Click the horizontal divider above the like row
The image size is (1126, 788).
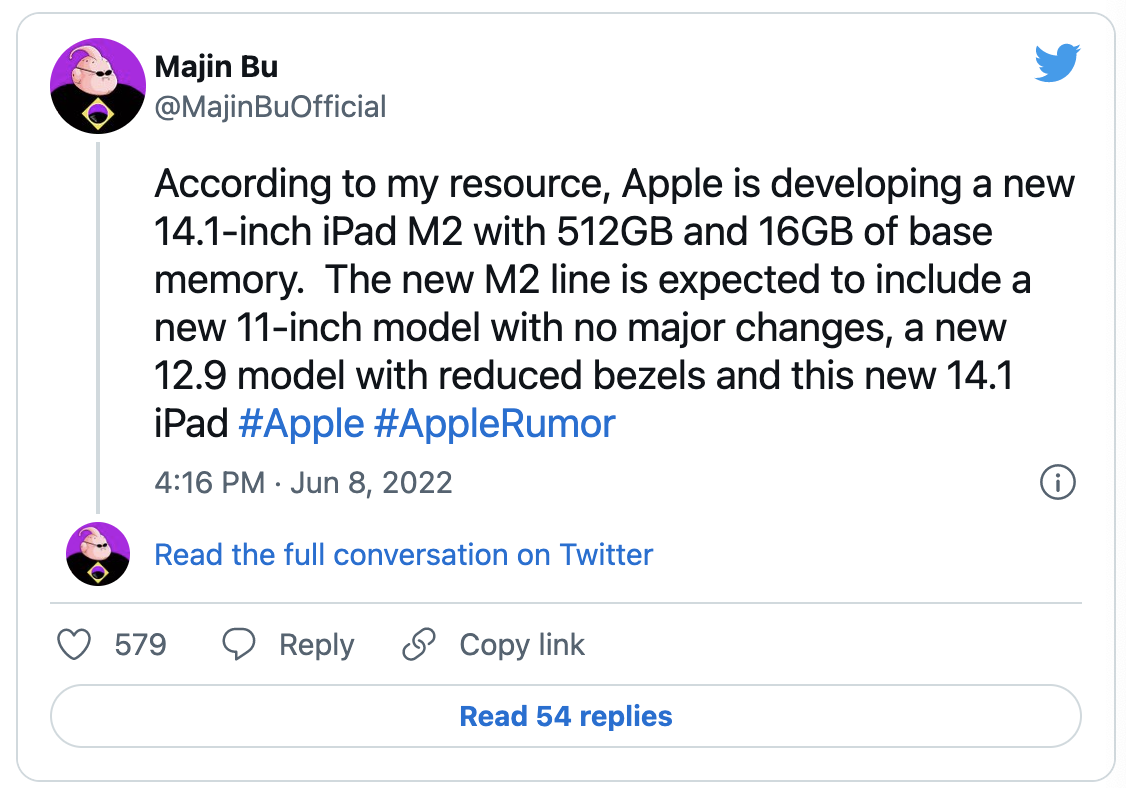tap(566, 604)
